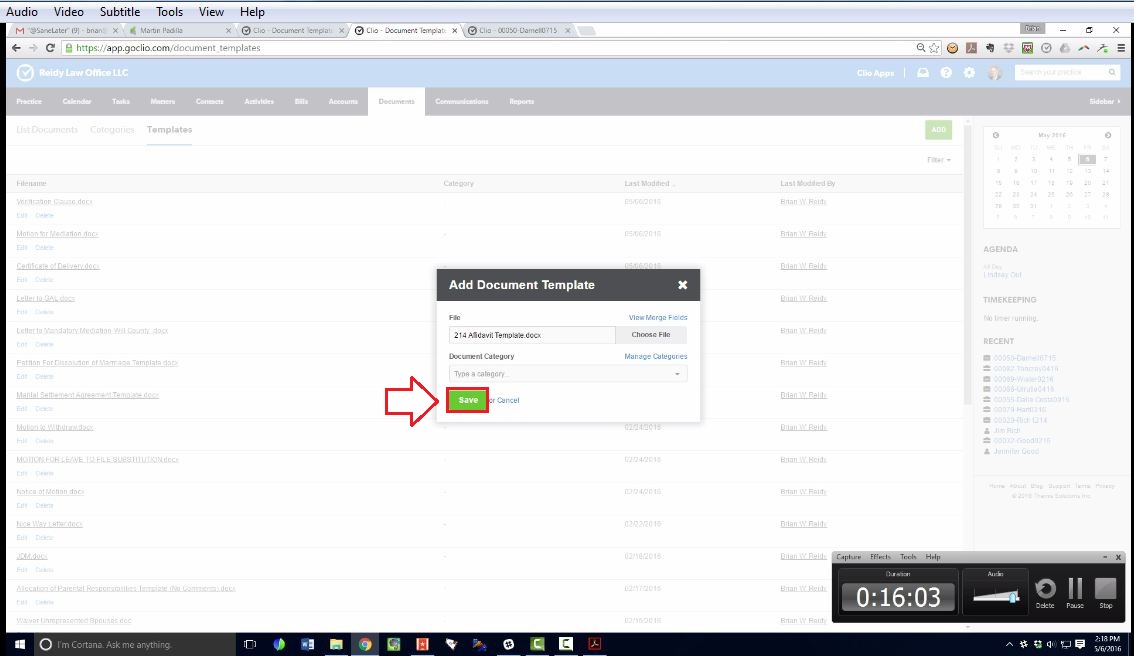Viewport: 1134px width, 656px height.
Task: Open the video player Audio menu
Action: (x=22, y=12)
